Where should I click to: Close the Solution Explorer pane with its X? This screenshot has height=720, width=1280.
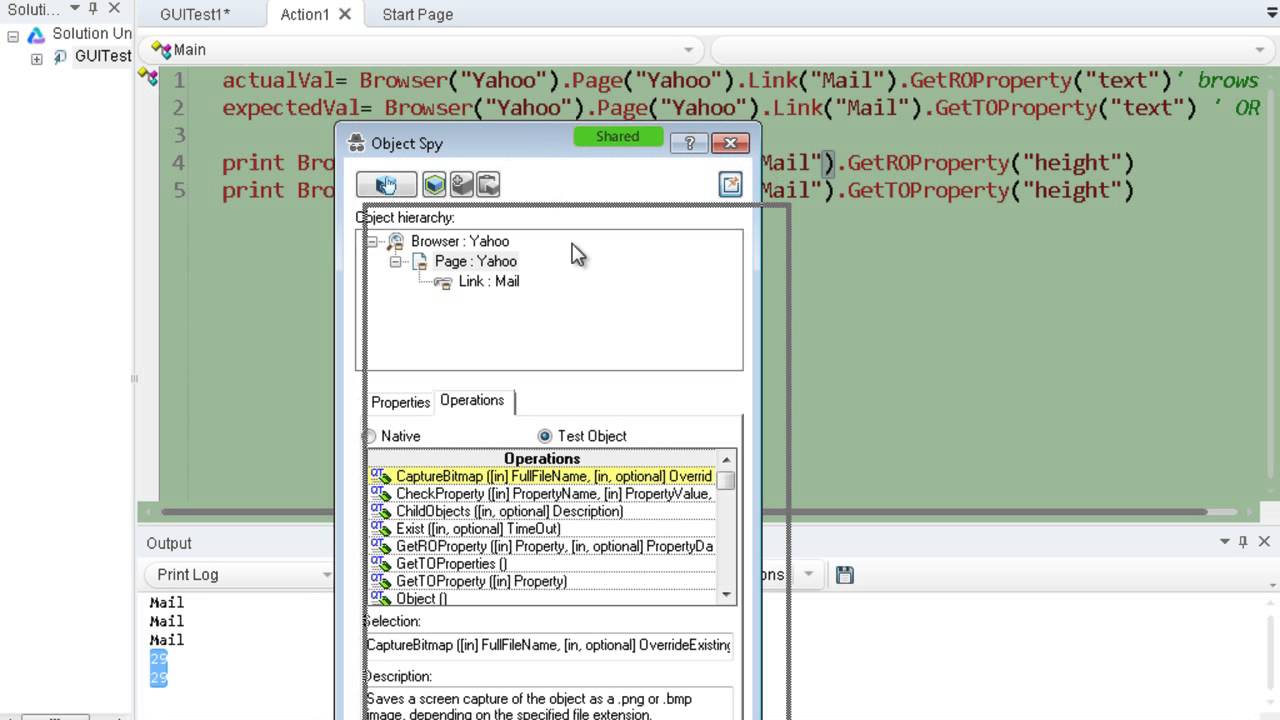tap(115, 10)
